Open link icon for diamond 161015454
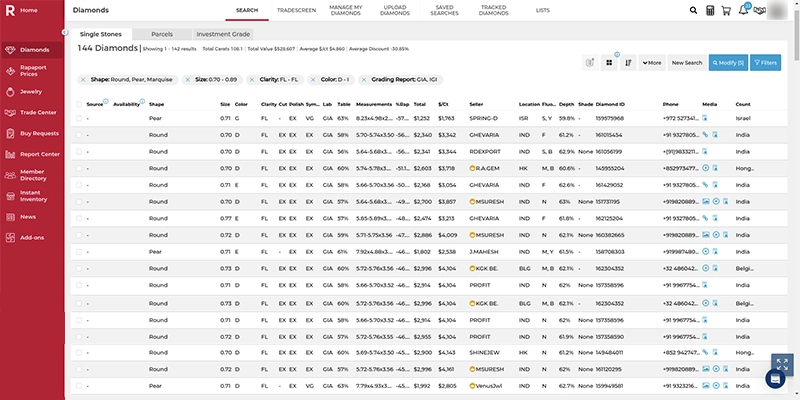Screen dimensions: 800x400 click(705, 135)
